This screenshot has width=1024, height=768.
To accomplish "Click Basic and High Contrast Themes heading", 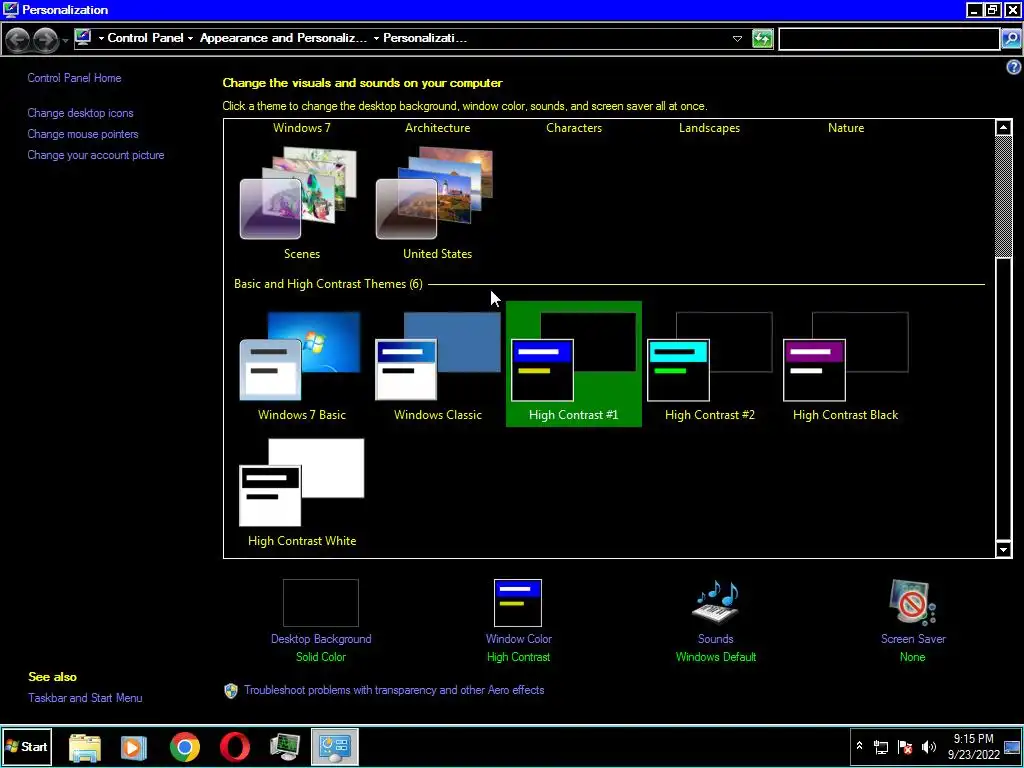I will pyautogui.click(x=328, y=284).
